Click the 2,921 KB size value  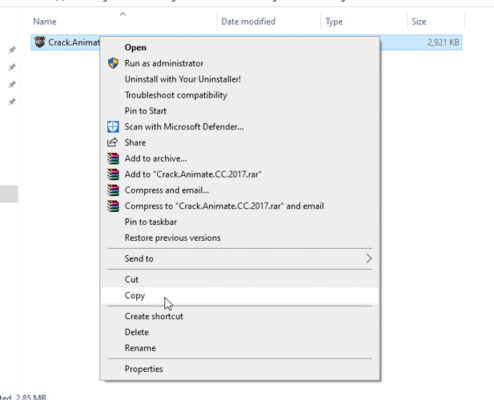pos(443,42)
